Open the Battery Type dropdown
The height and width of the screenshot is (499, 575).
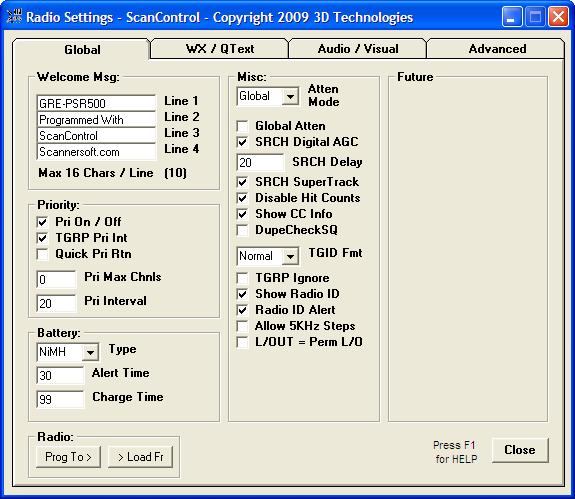(x=90, y=352)
